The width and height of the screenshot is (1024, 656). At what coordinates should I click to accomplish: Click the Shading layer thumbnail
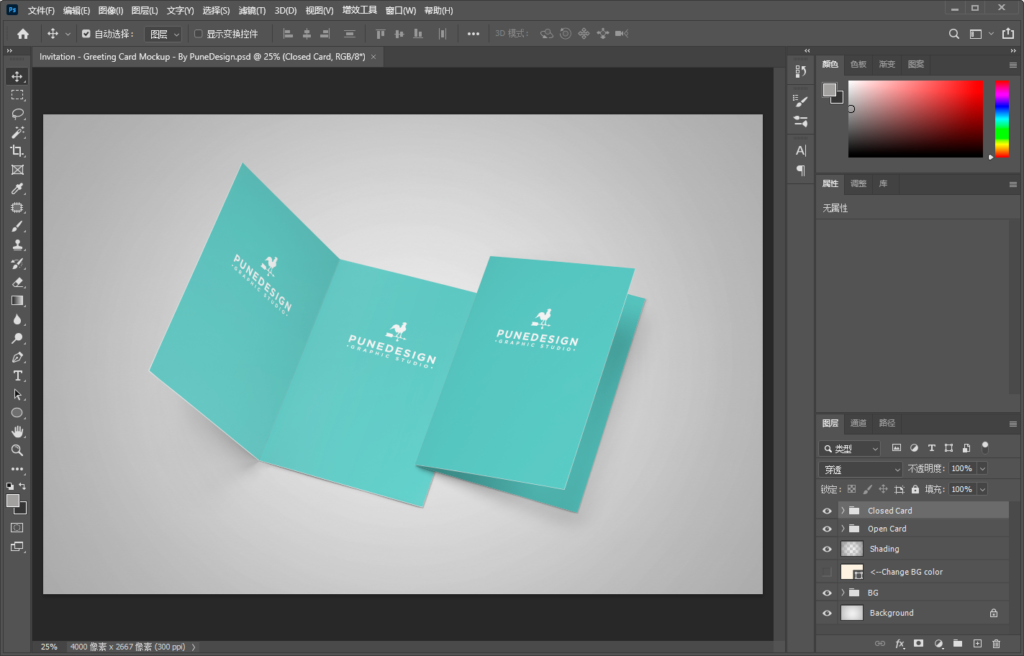click(x=852, y=549)
